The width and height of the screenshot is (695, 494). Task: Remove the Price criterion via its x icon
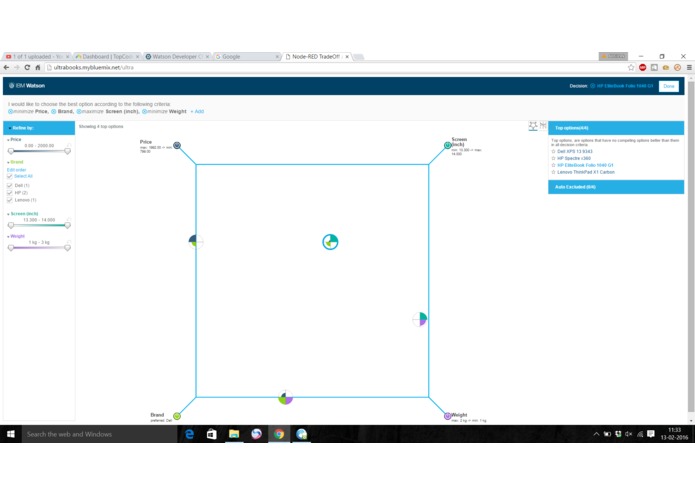tap(10, 112)
